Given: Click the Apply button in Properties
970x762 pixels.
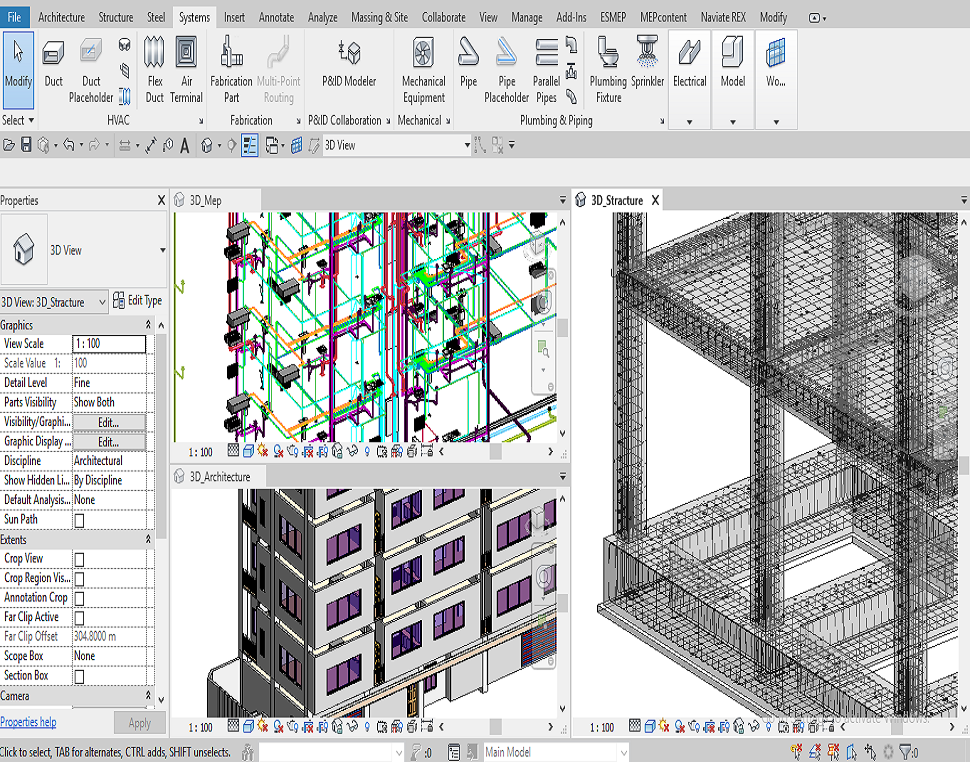Looking at the screenshot, I should pyautogui.click(x=140, y=722).
